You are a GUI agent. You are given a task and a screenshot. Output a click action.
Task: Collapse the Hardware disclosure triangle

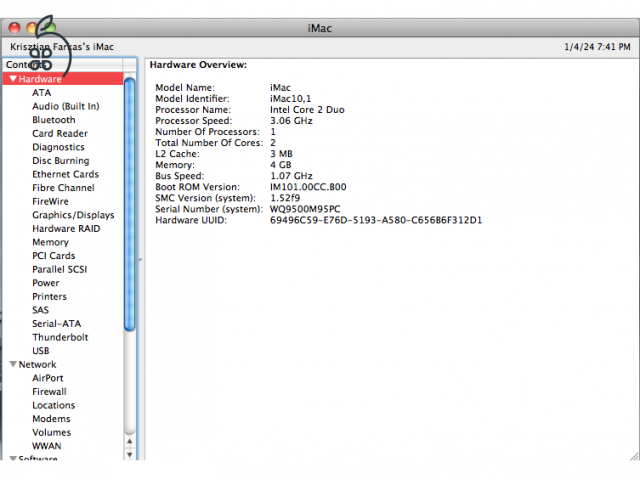click(13, 78)
